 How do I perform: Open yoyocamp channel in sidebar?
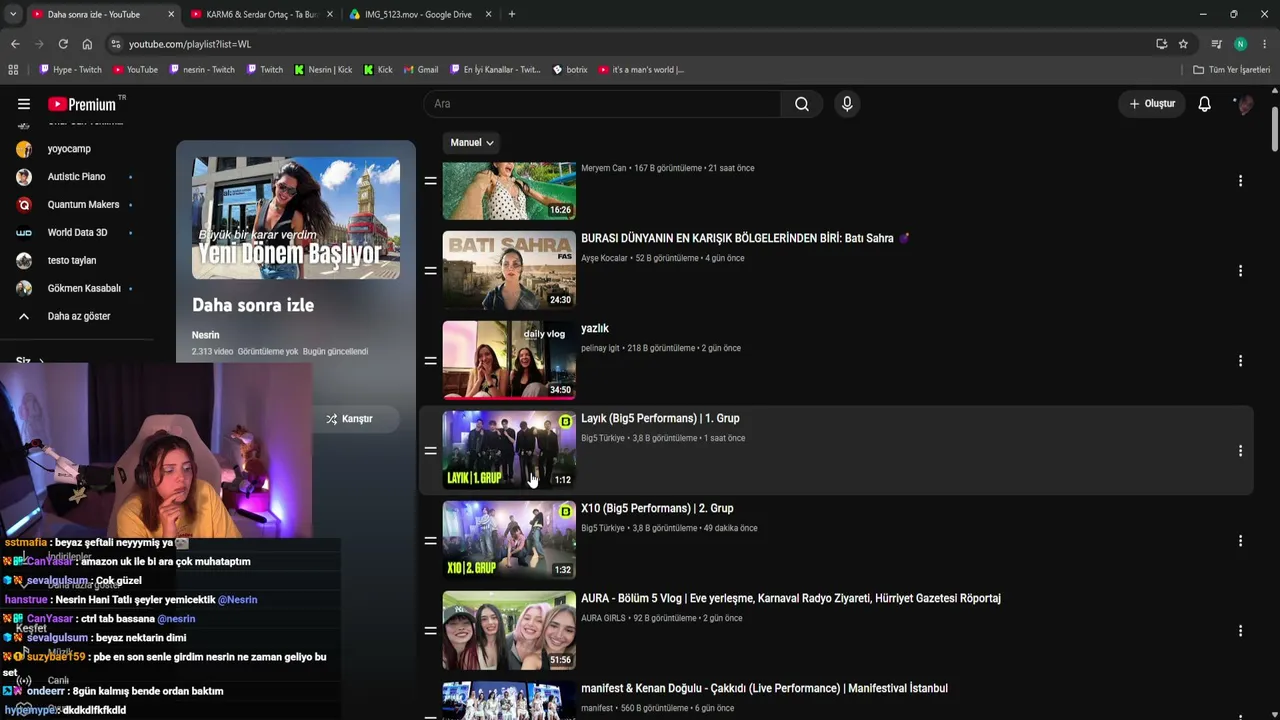coord(69,149)
